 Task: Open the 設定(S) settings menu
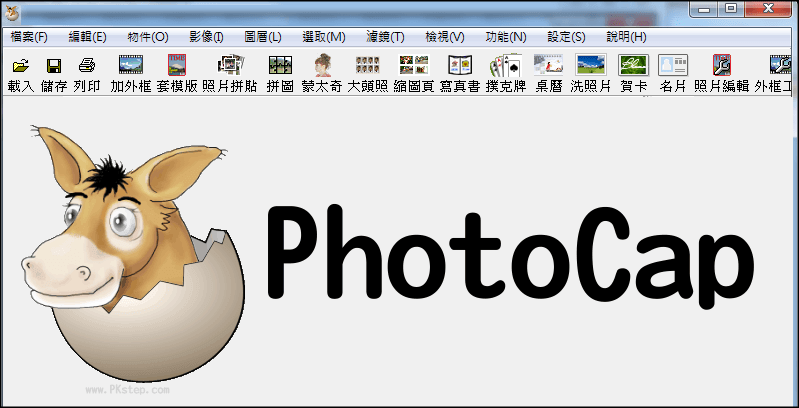[x=566, y=37]
